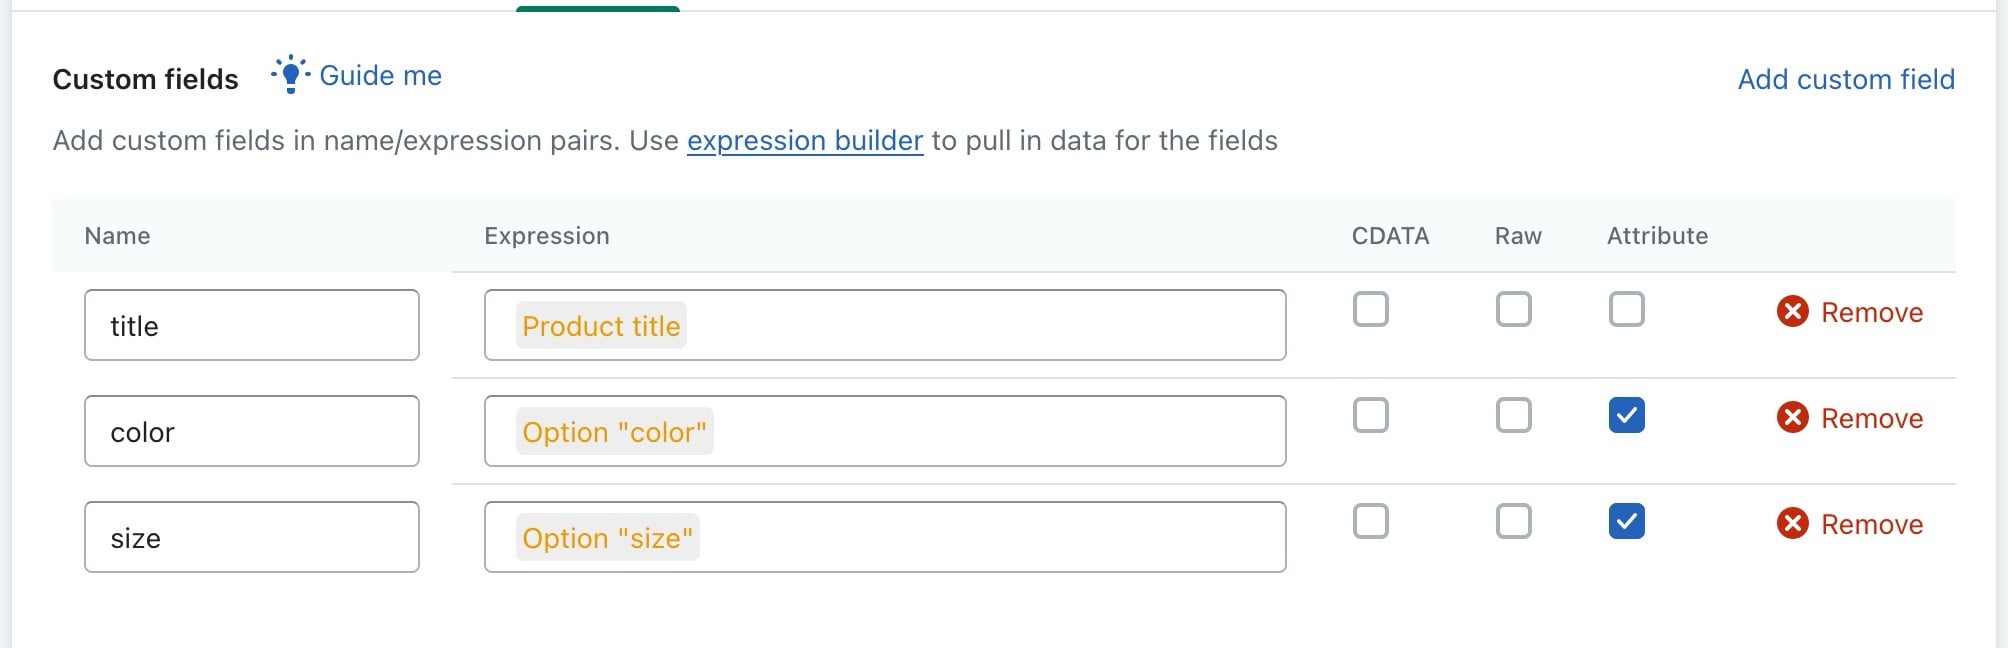Check CDATA for the size field

point(1370,521)
